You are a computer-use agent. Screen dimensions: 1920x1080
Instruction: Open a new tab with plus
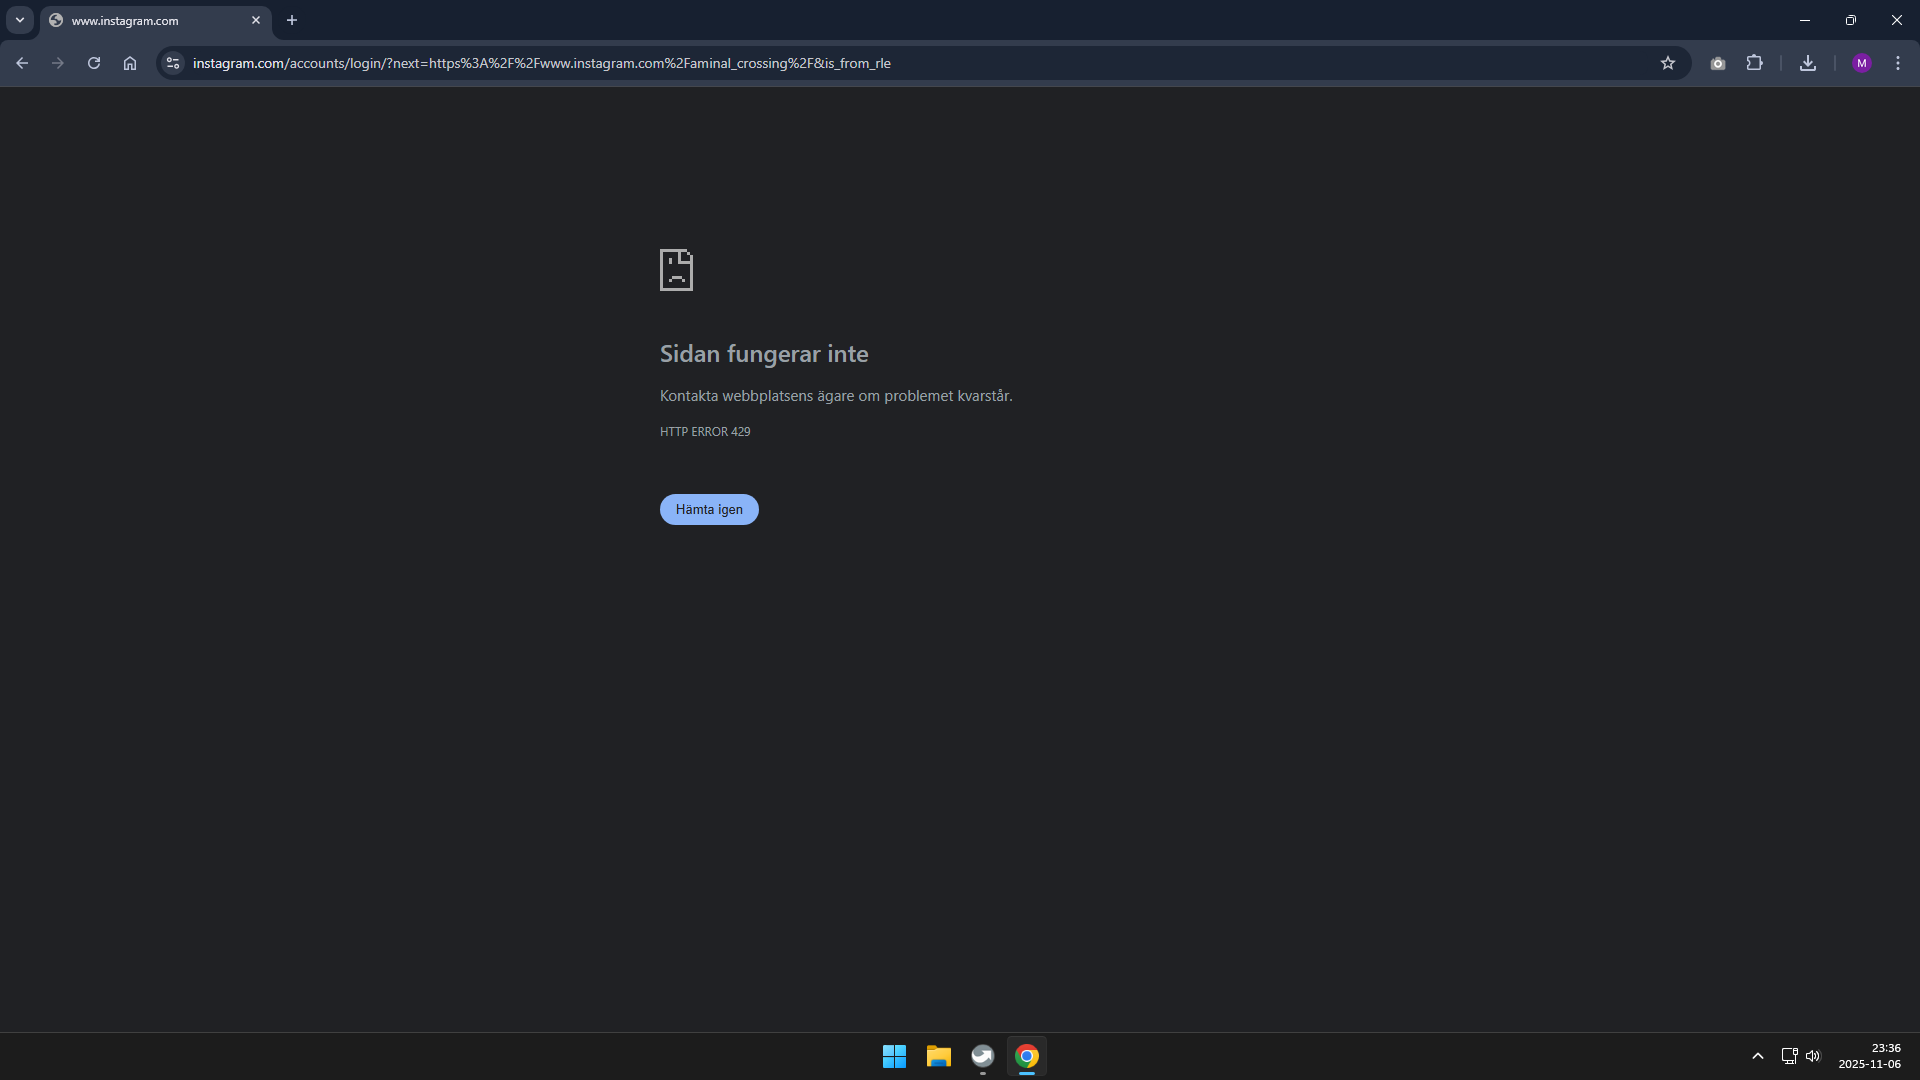(292, 20)
